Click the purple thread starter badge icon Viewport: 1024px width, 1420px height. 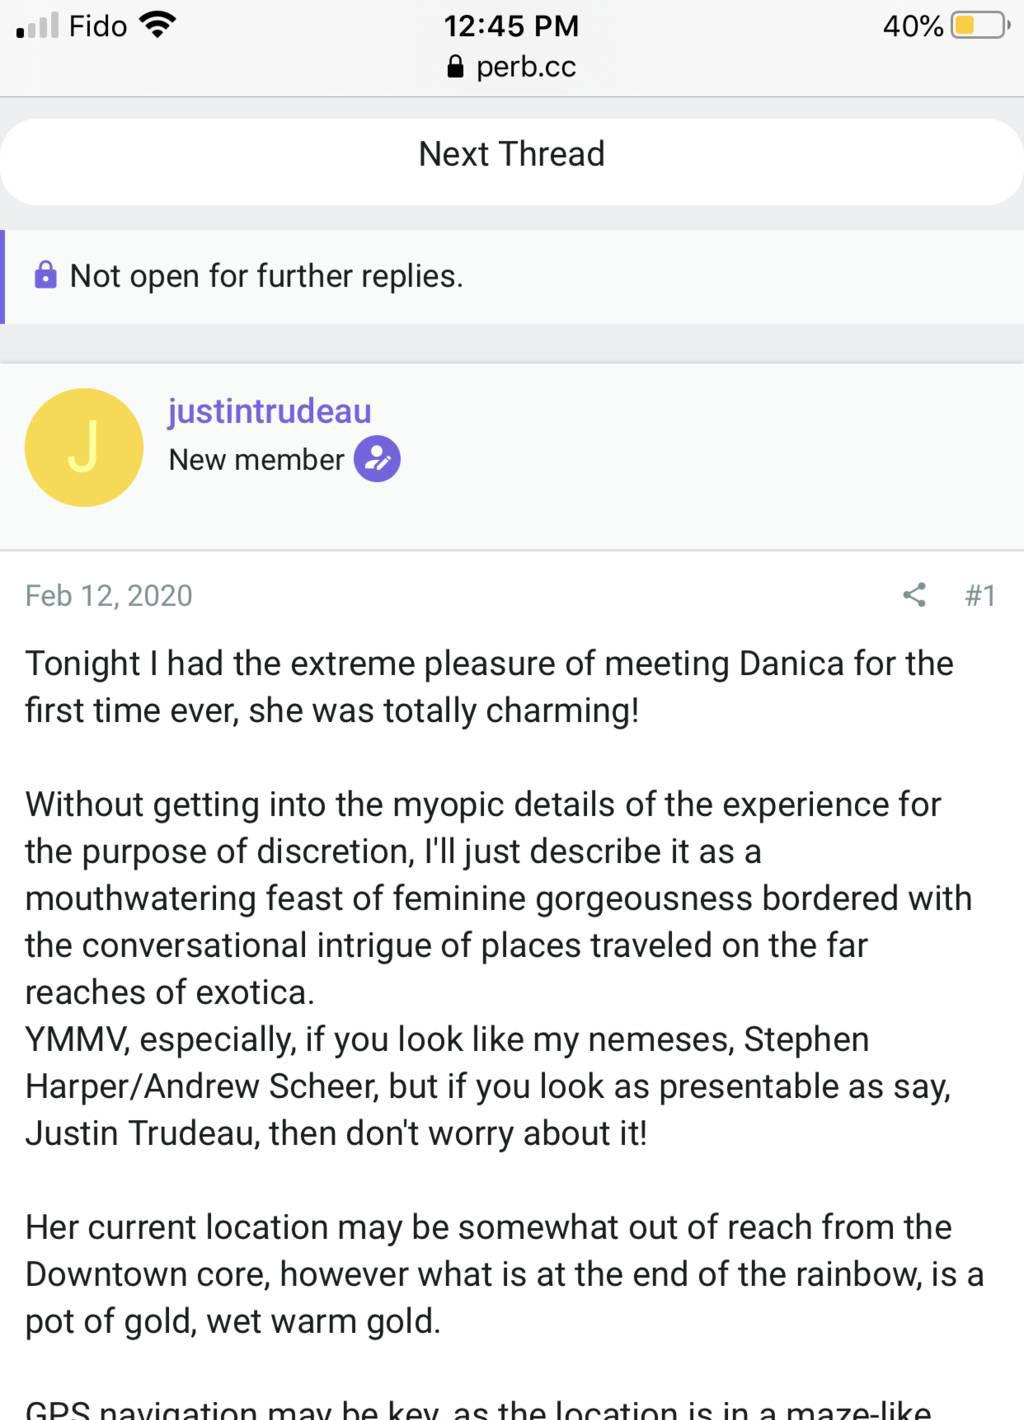[x=377, y=459]
